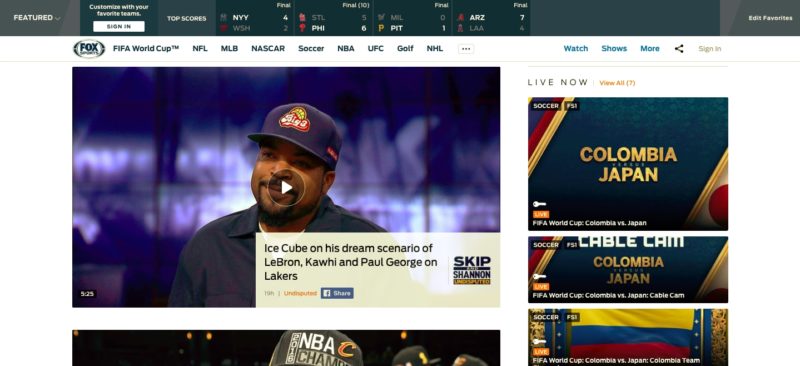The image size is (800, 366).
Task: Open the More link in the navigation
Action: 649,48
